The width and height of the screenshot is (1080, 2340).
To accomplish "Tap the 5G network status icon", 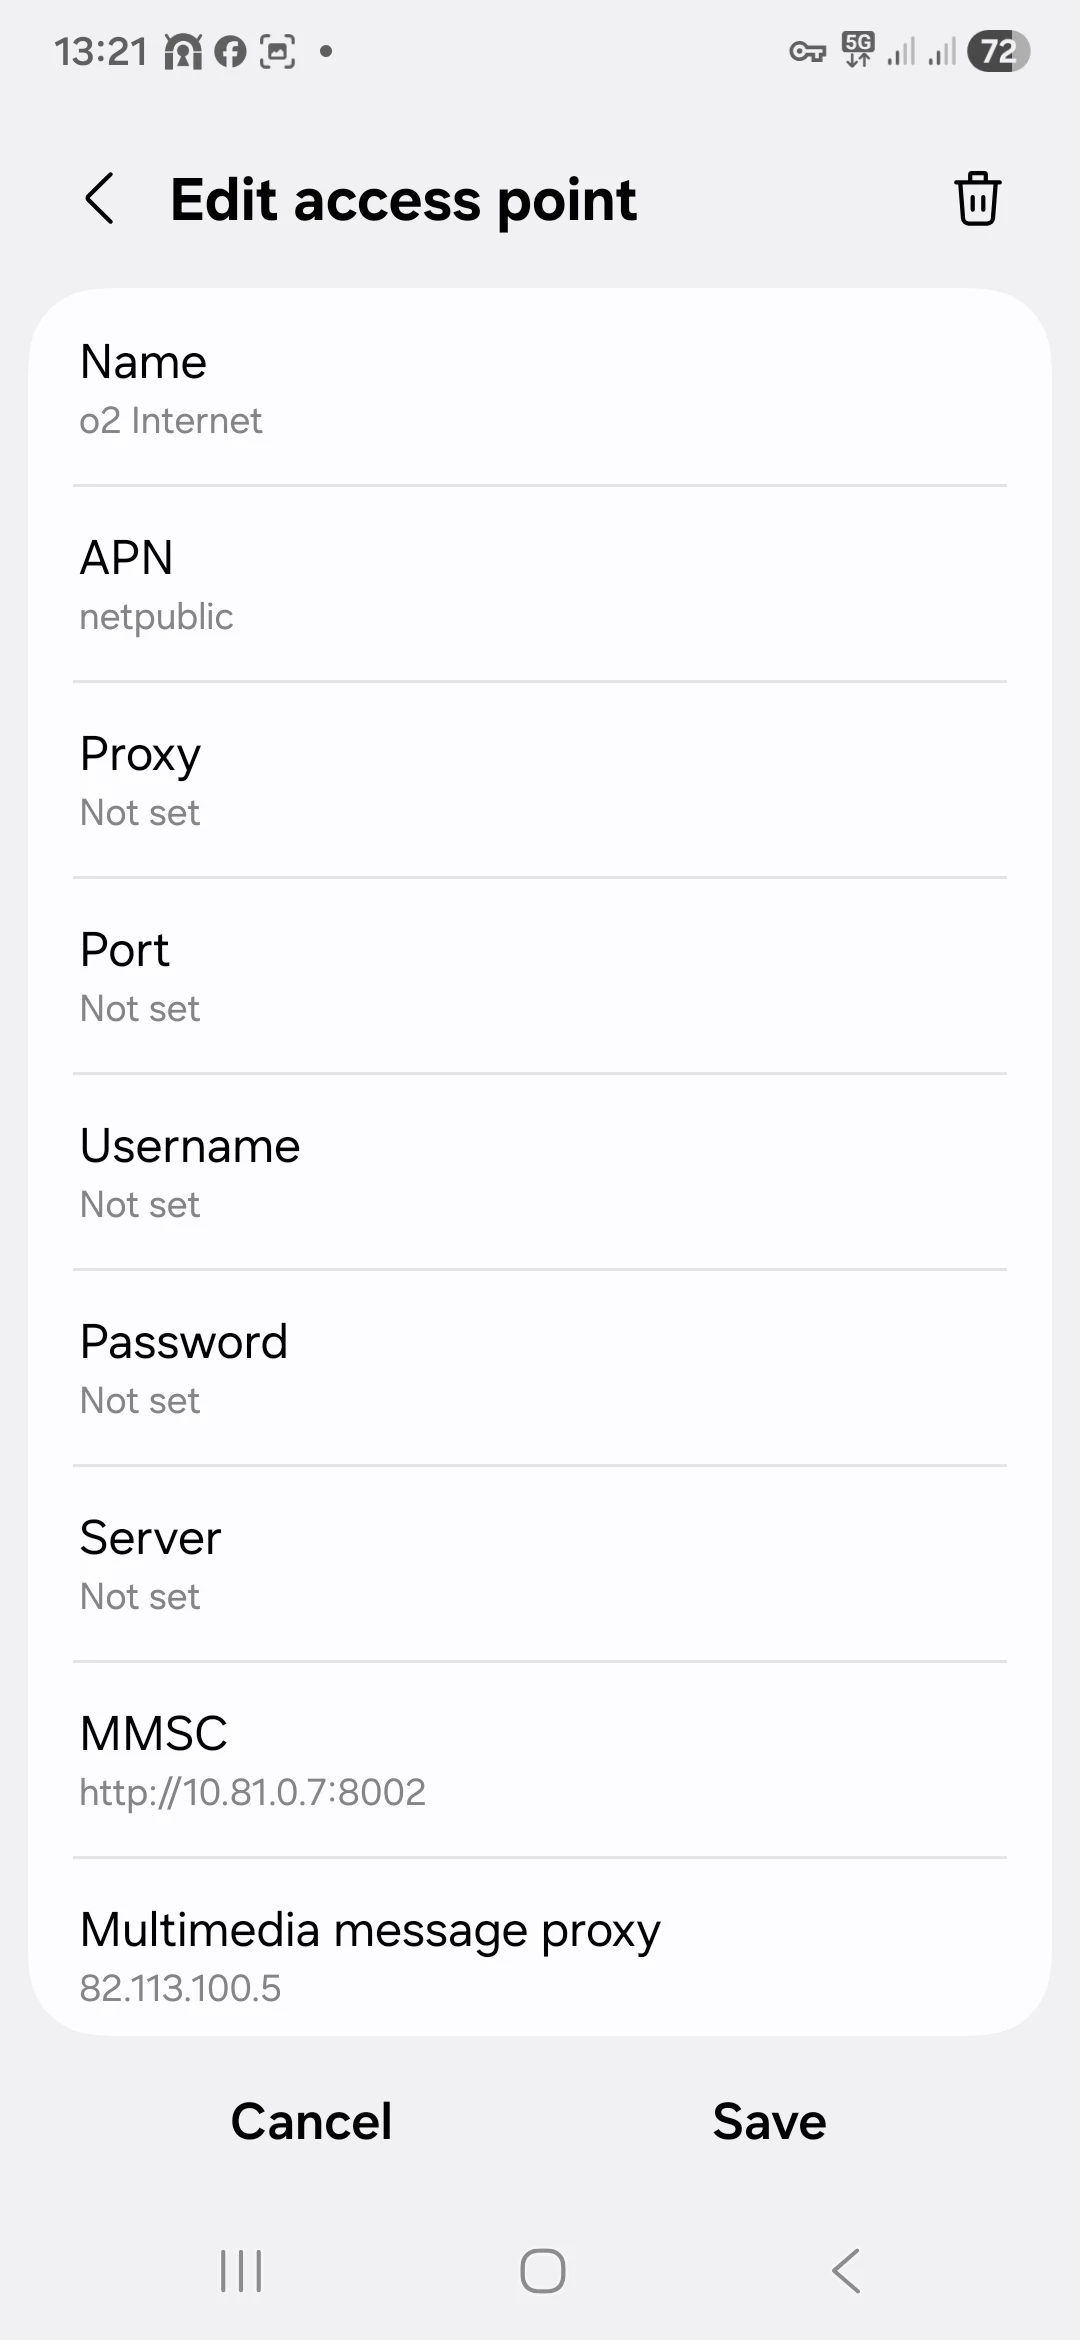I will point(858,50).
